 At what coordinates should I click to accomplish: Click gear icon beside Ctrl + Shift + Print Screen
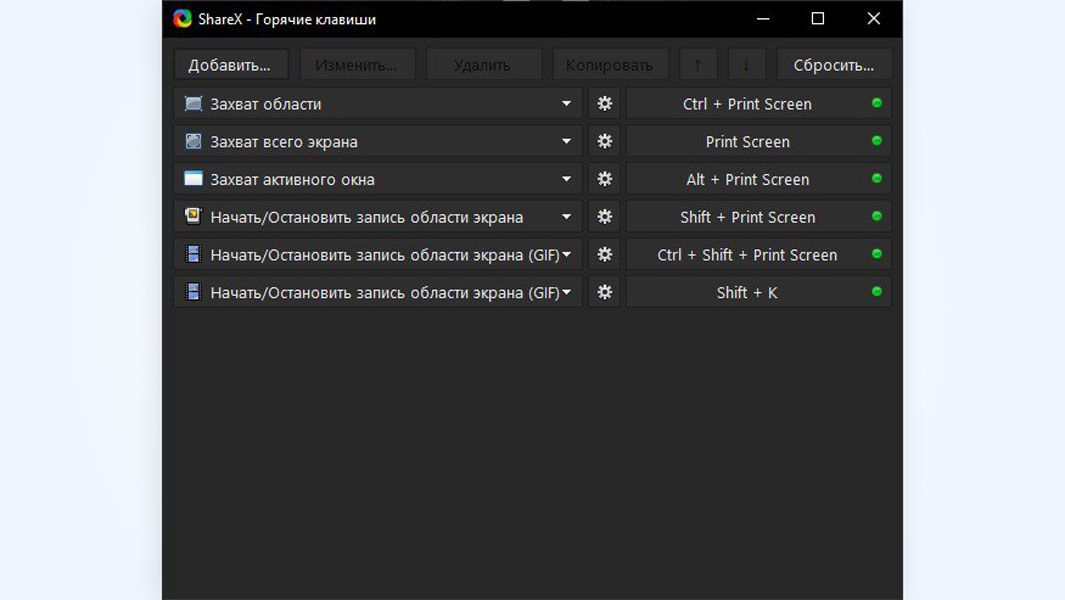pyautogui.click(x=604, y=255)
